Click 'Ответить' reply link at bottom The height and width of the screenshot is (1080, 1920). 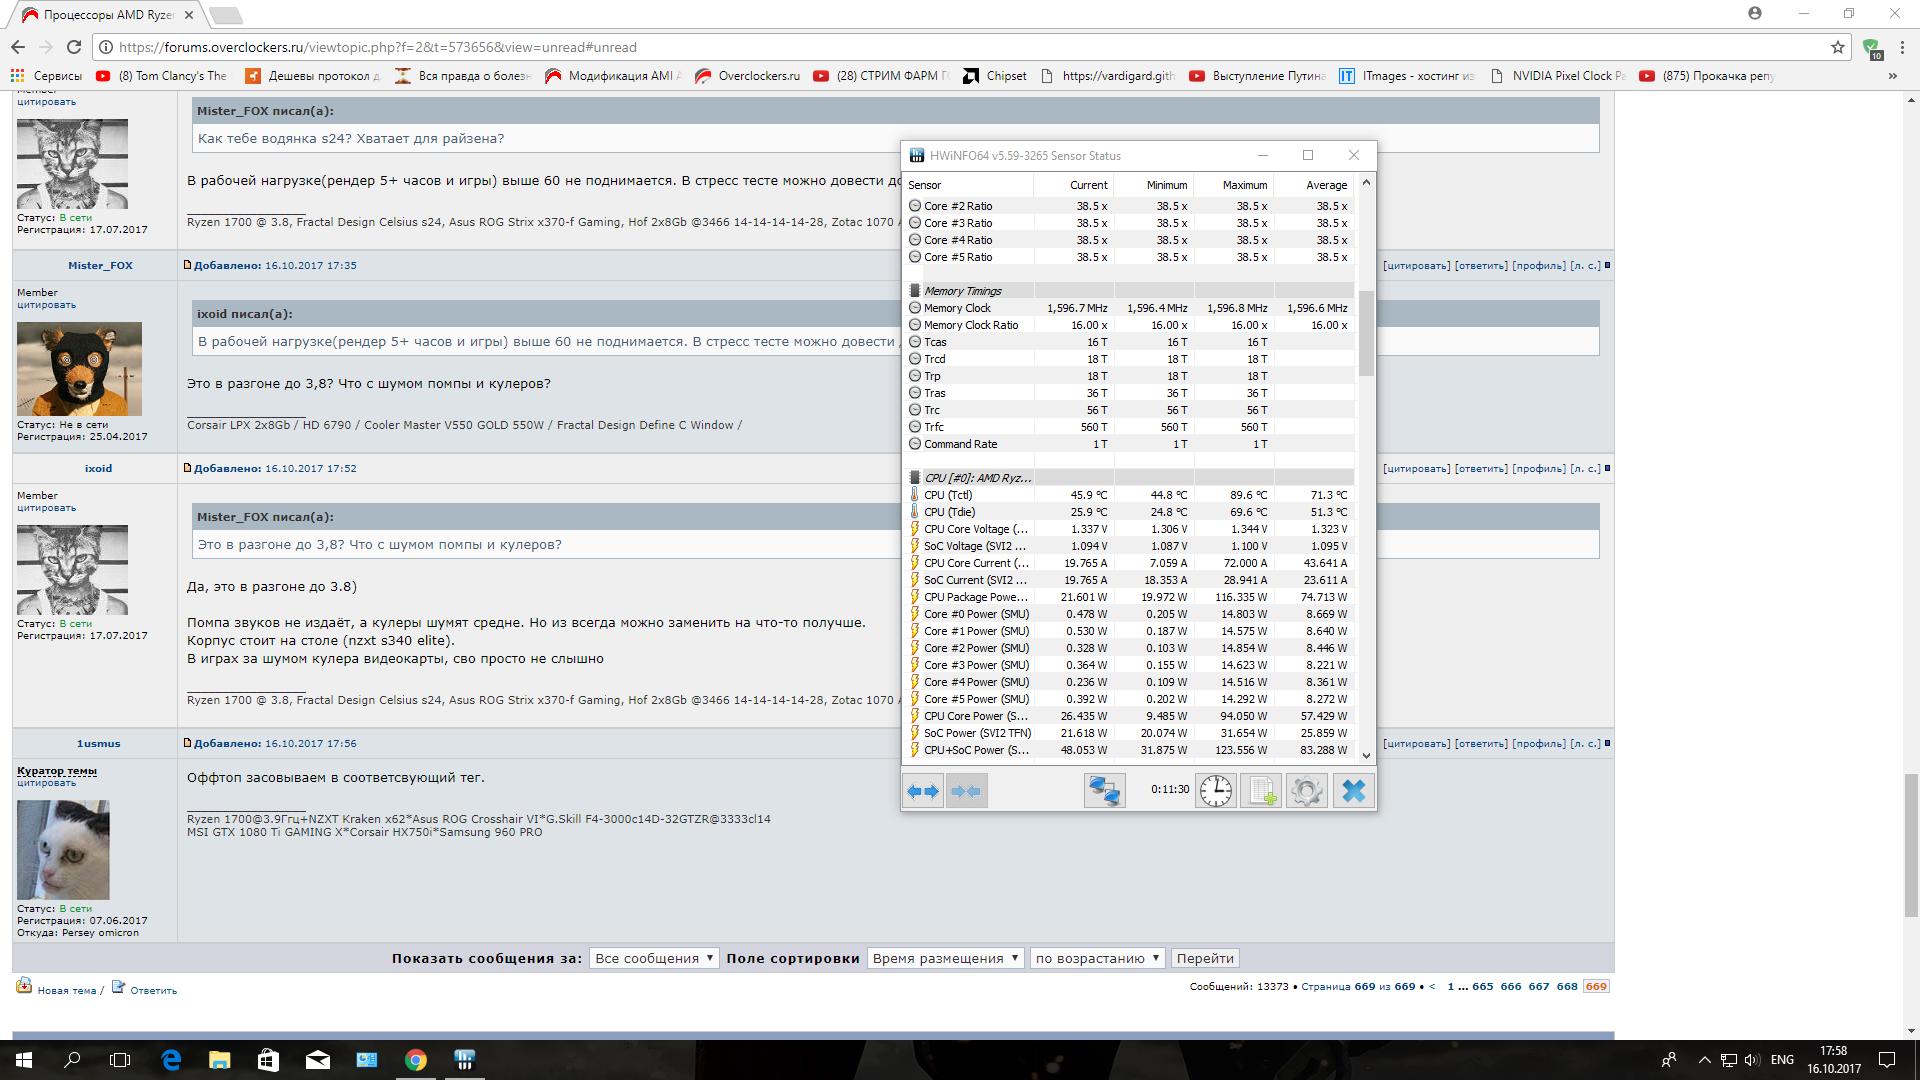pyautogui.click(x=153, y=990)
